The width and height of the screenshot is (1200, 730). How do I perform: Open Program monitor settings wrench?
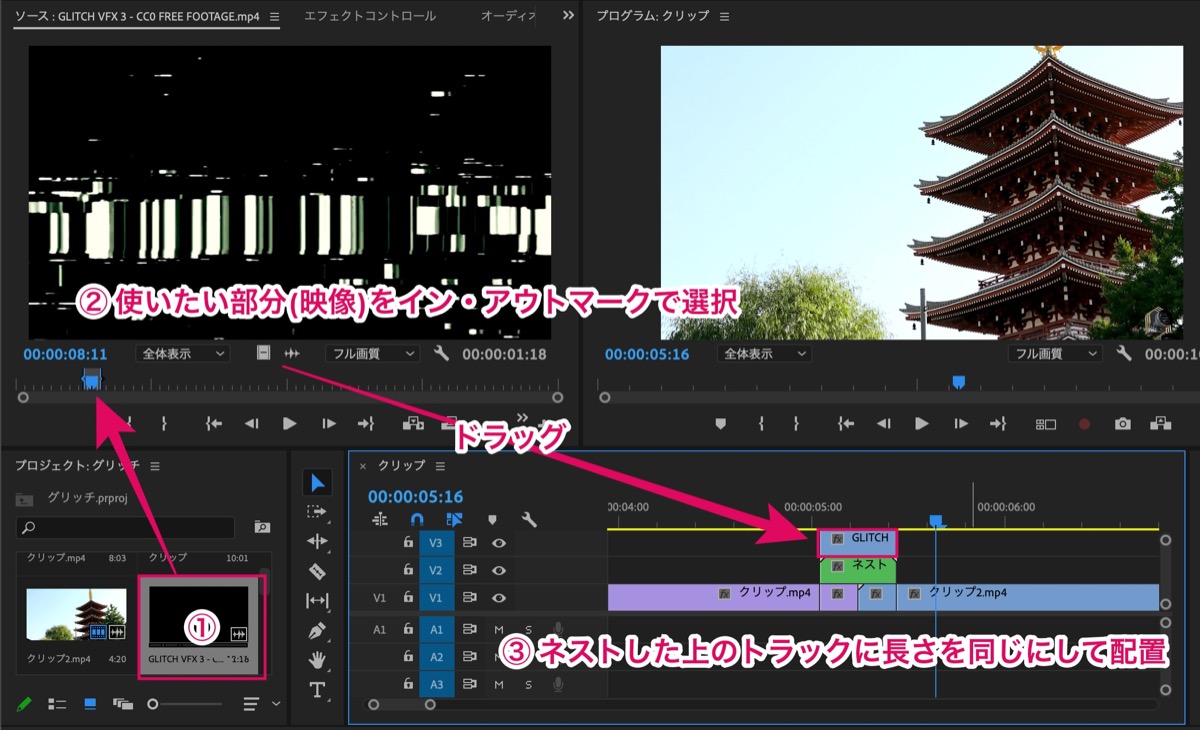click(x=1124, y=353)
